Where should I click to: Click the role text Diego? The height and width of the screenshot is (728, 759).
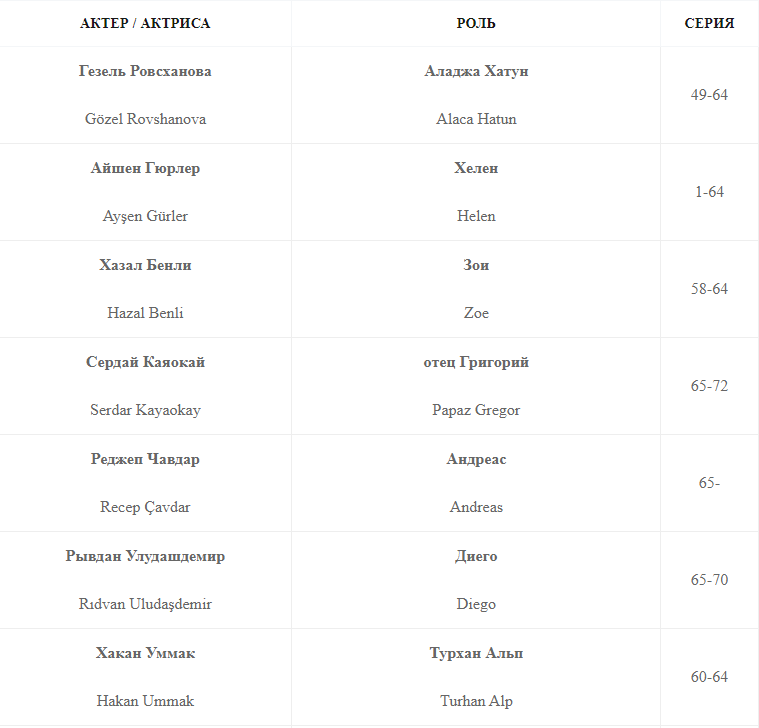pyautogui.click(x=476, y=604)
